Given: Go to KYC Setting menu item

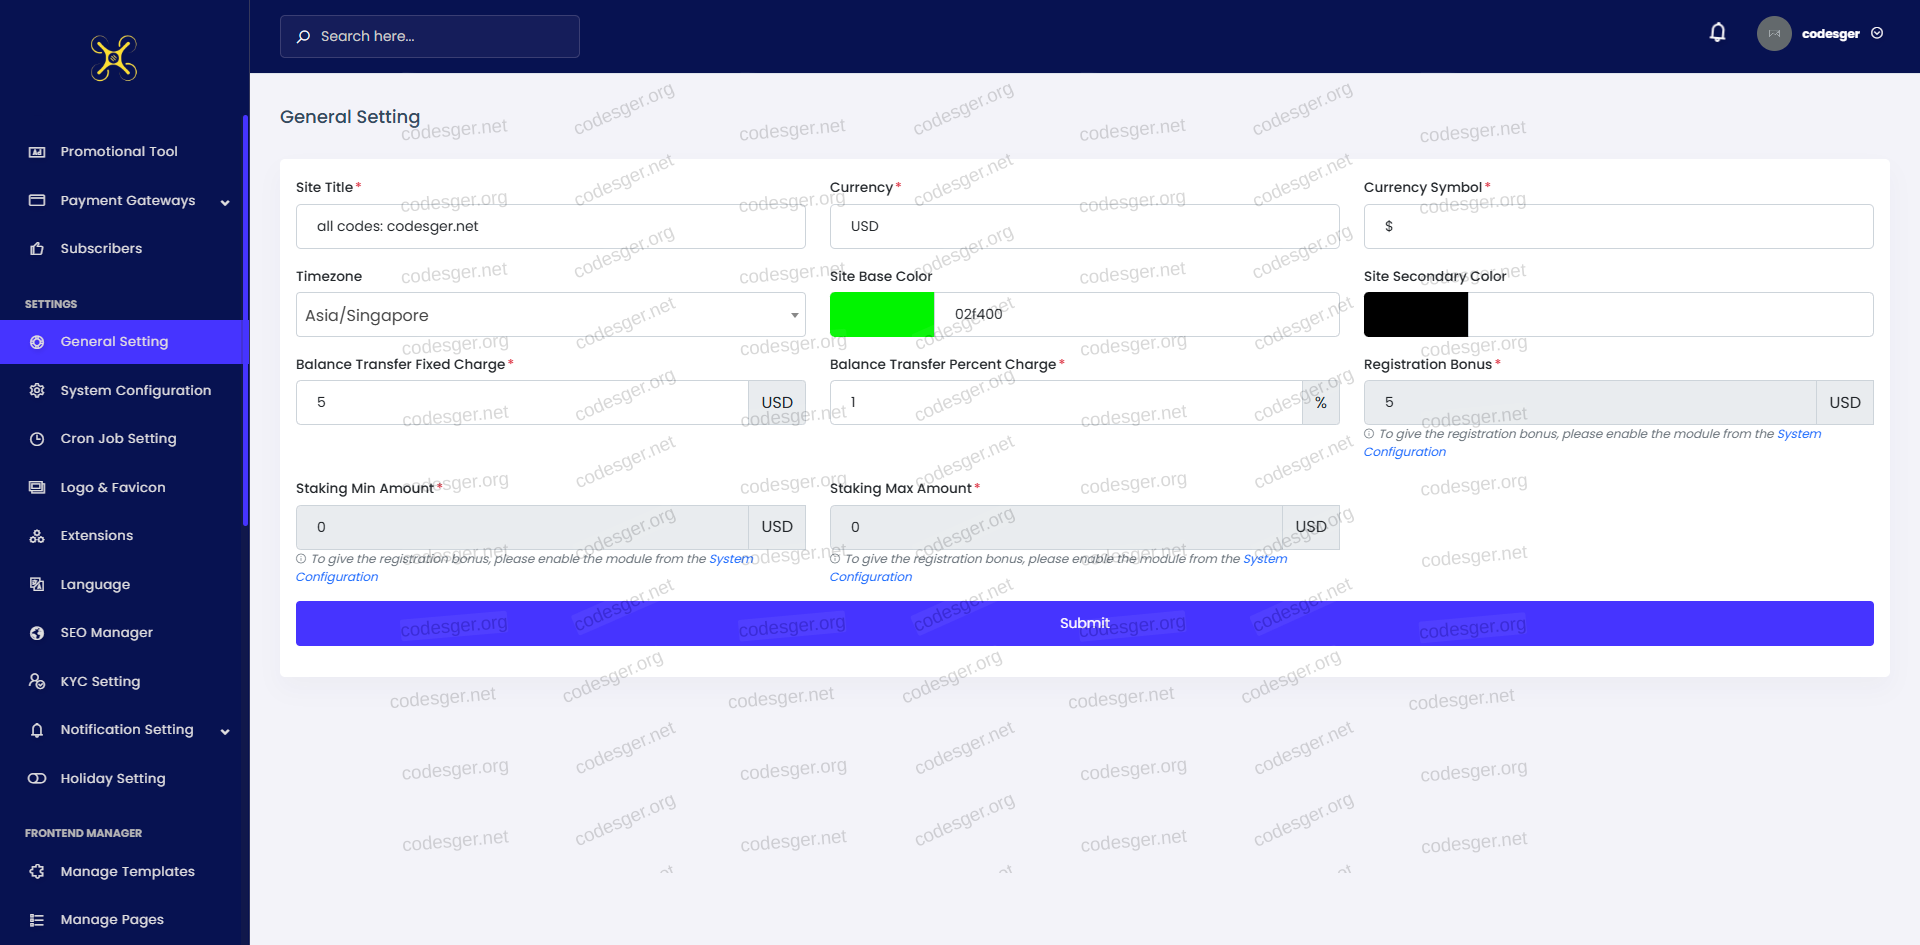Looking at the screenshot, I should [100, 682].
